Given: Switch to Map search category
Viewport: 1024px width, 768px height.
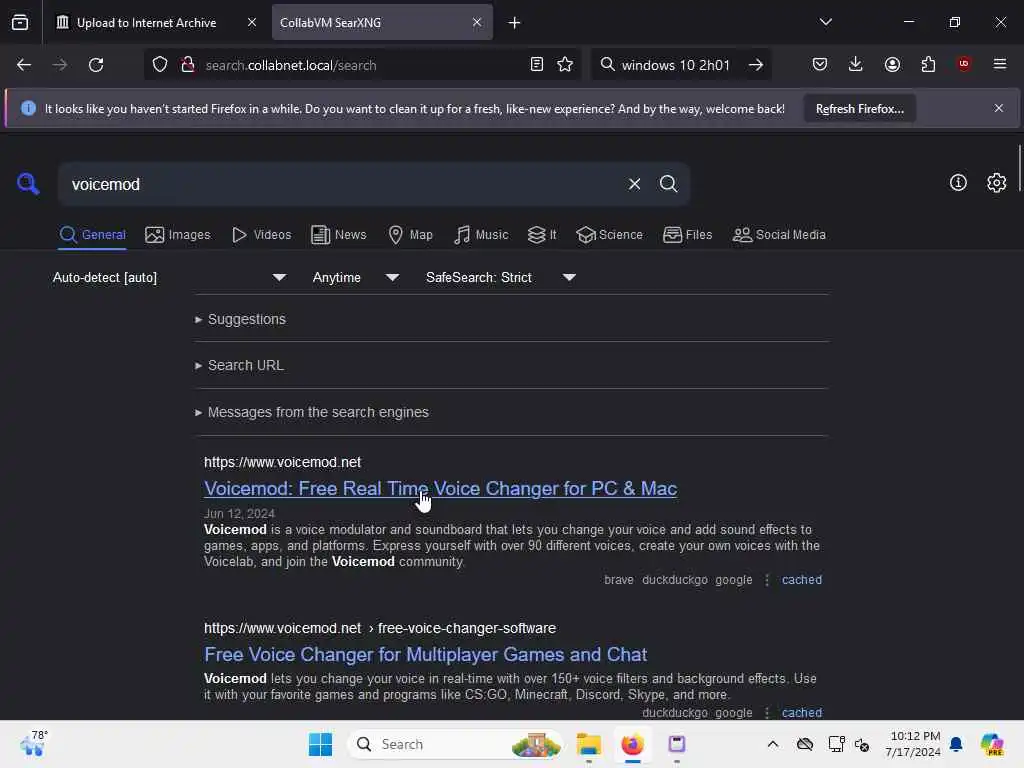Looking at the screenshot, I should tap(410, 234).
